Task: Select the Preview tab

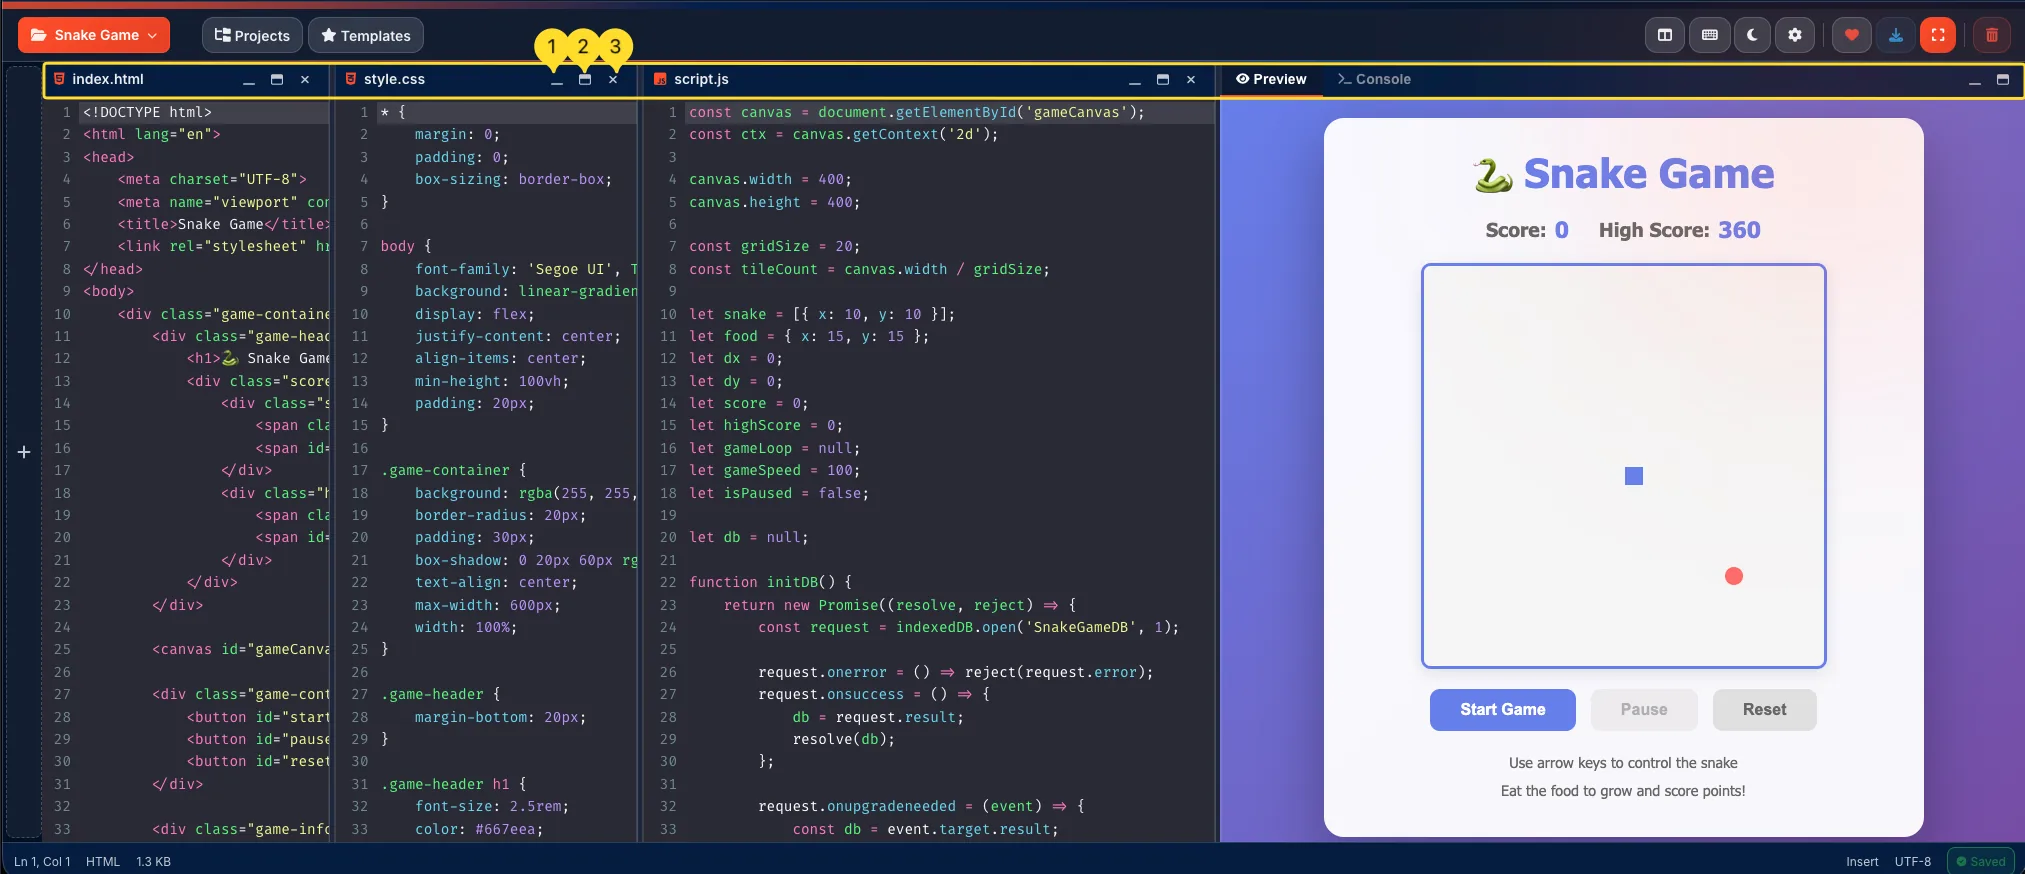Action: pos(1271,79)
